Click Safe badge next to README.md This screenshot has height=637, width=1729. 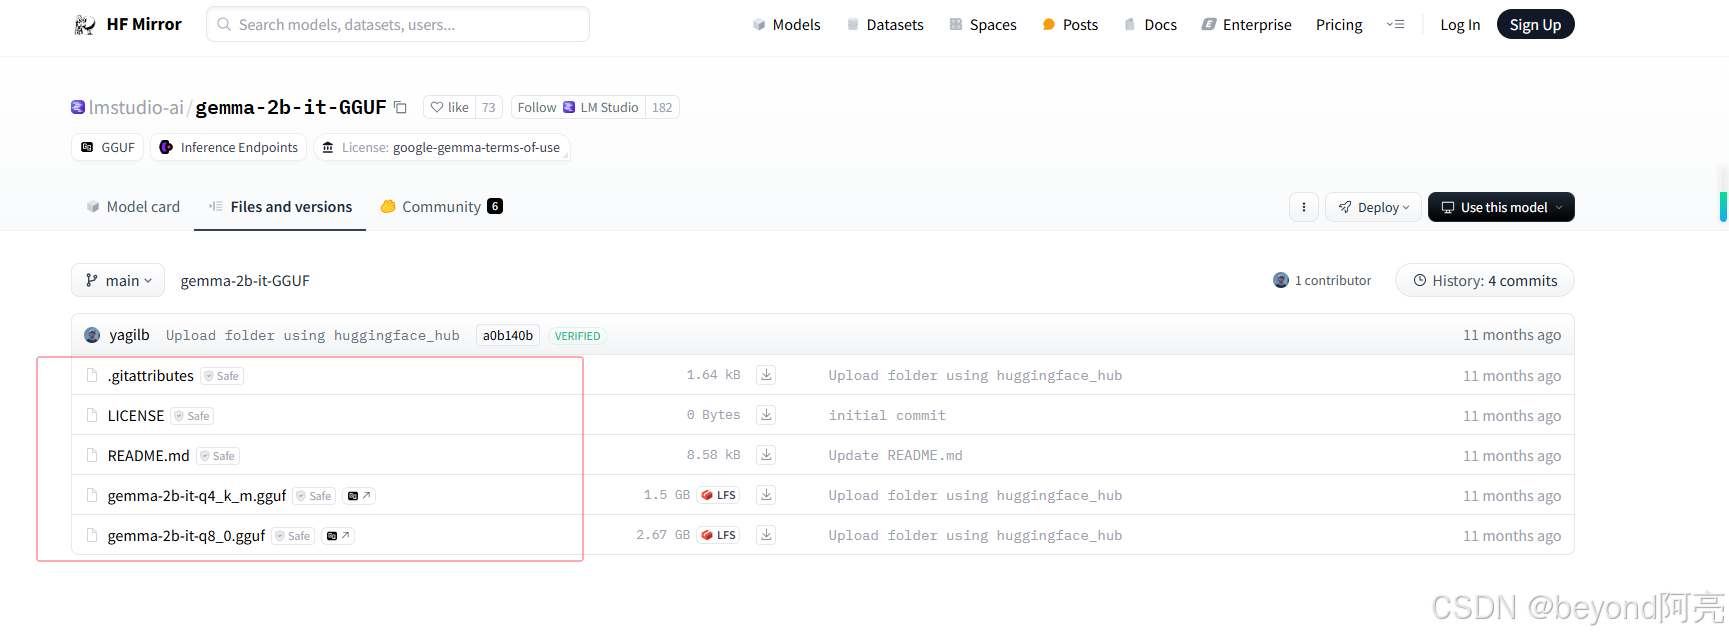click(x=218, y=456)
